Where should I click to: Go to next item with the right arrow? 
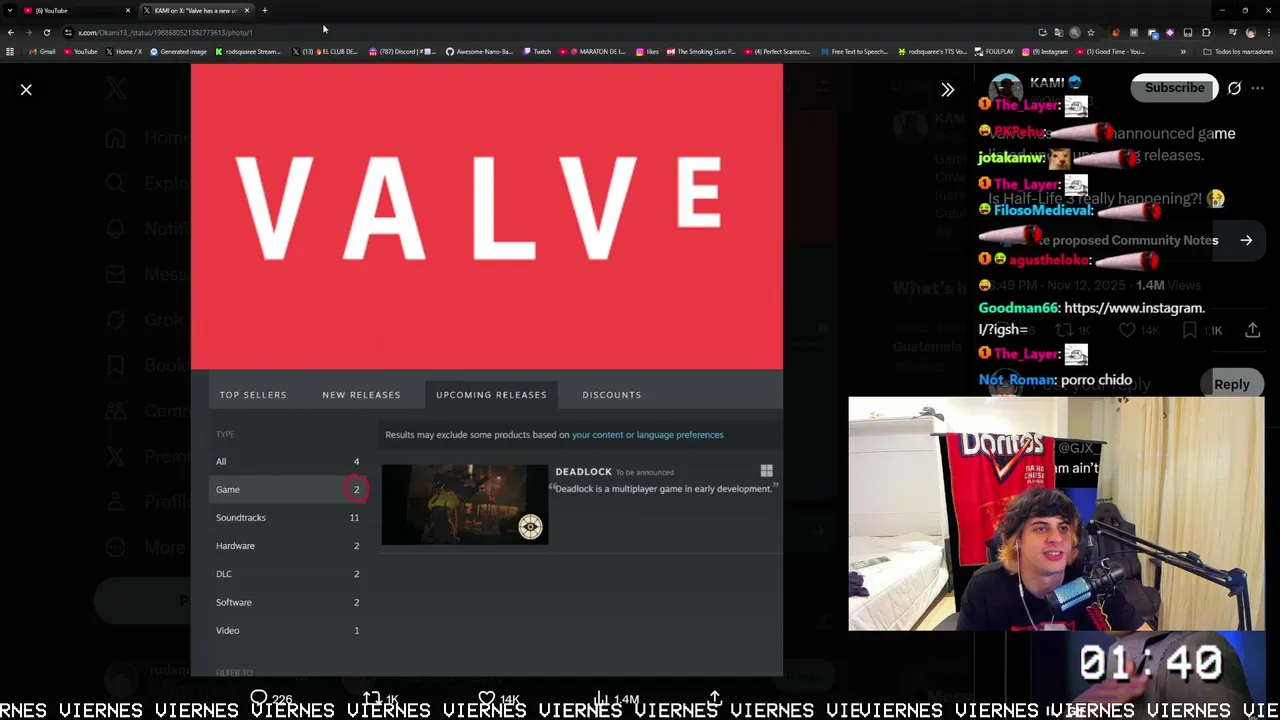[x=1246, y=240]
